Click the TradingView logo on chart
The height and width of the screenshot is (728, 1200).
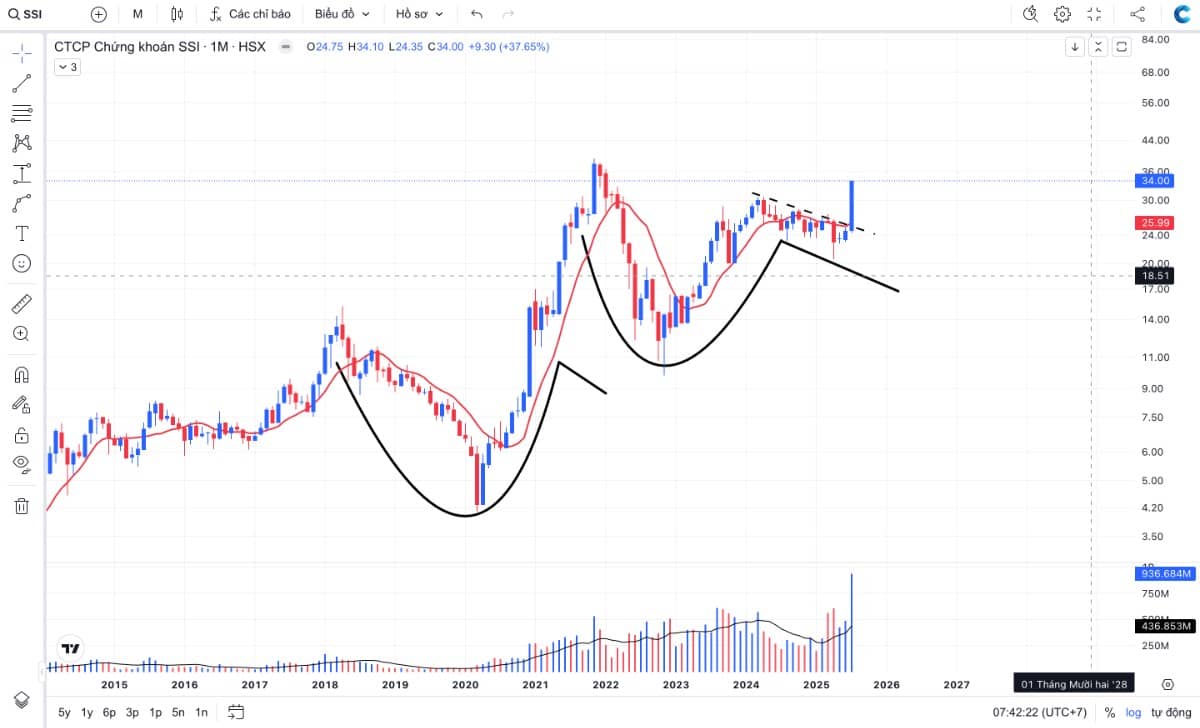click(70, 648)
